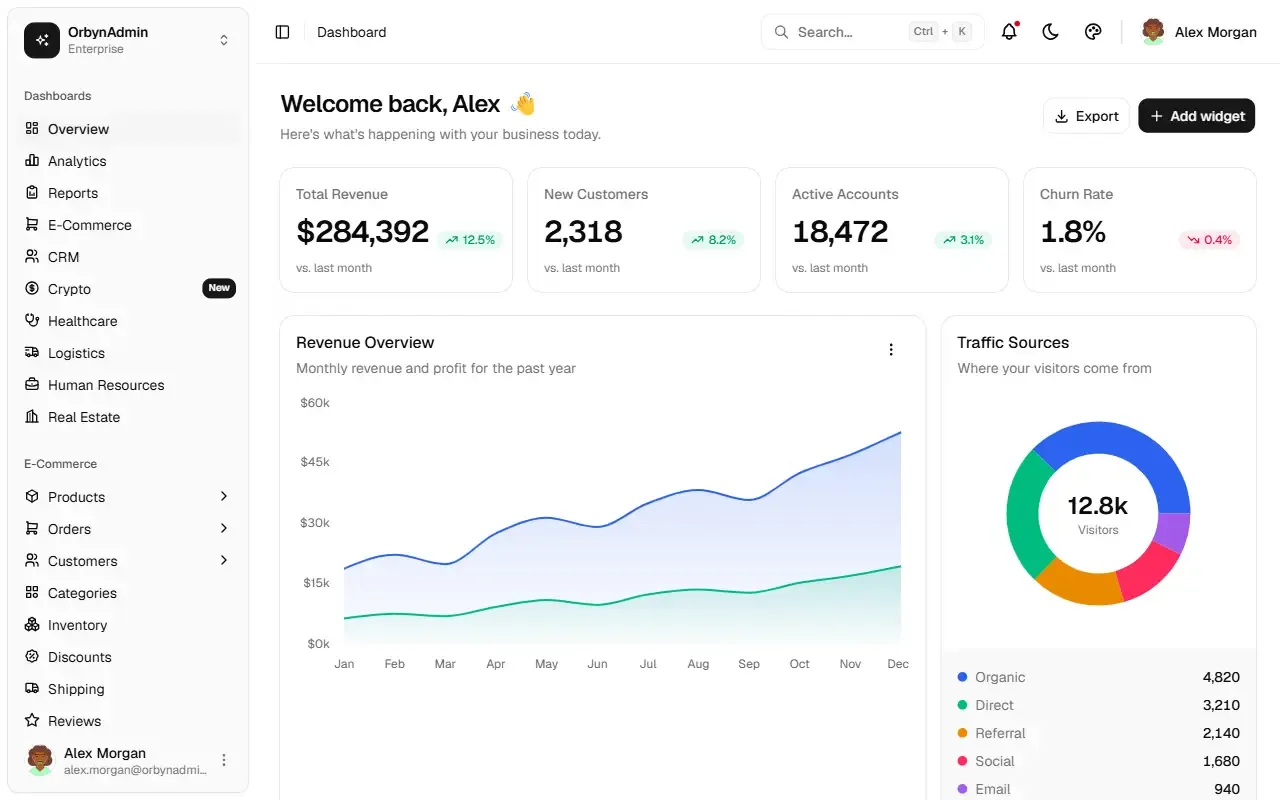Image resolution: width=1280 pixels, height=800 pixels.
Task: Click the Discounts badge icon
Action: click(x=32, y=657)
